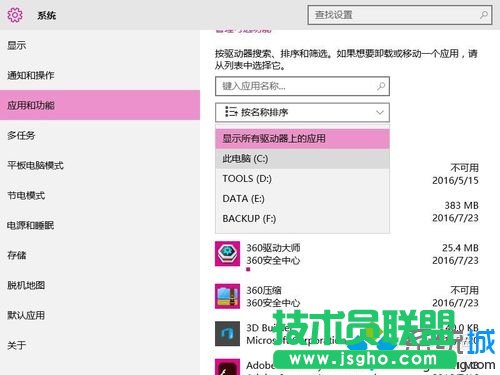Click the search magnifier in 查找设置 box
This screenshot has width=500, height=375.
click(x=484, y=15)
